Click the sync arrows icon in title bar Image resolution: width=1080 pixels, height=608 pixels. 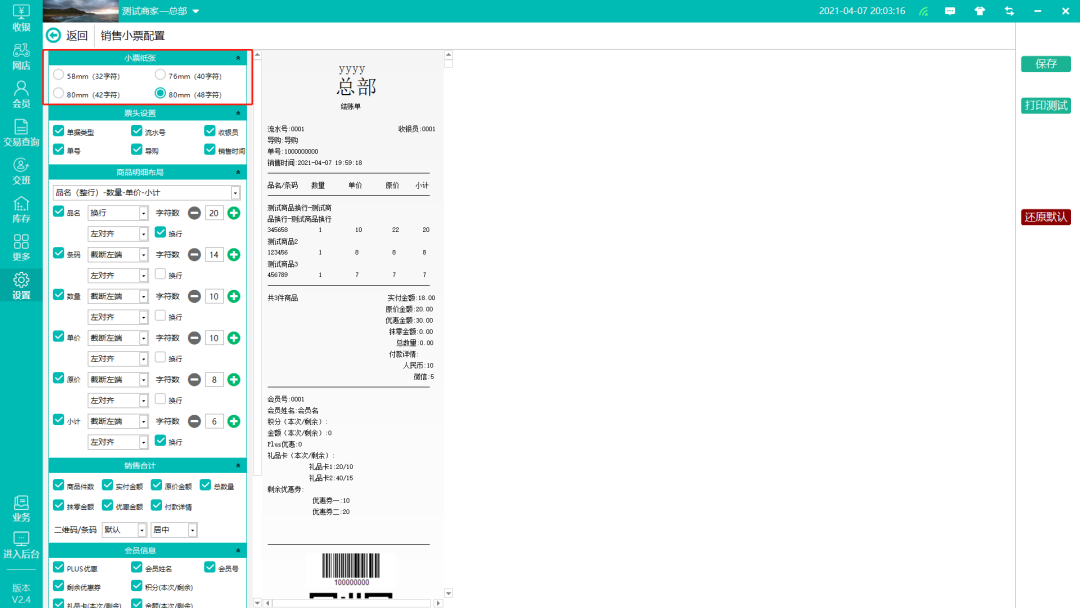pyautogui.click(x=1009, y=11)
